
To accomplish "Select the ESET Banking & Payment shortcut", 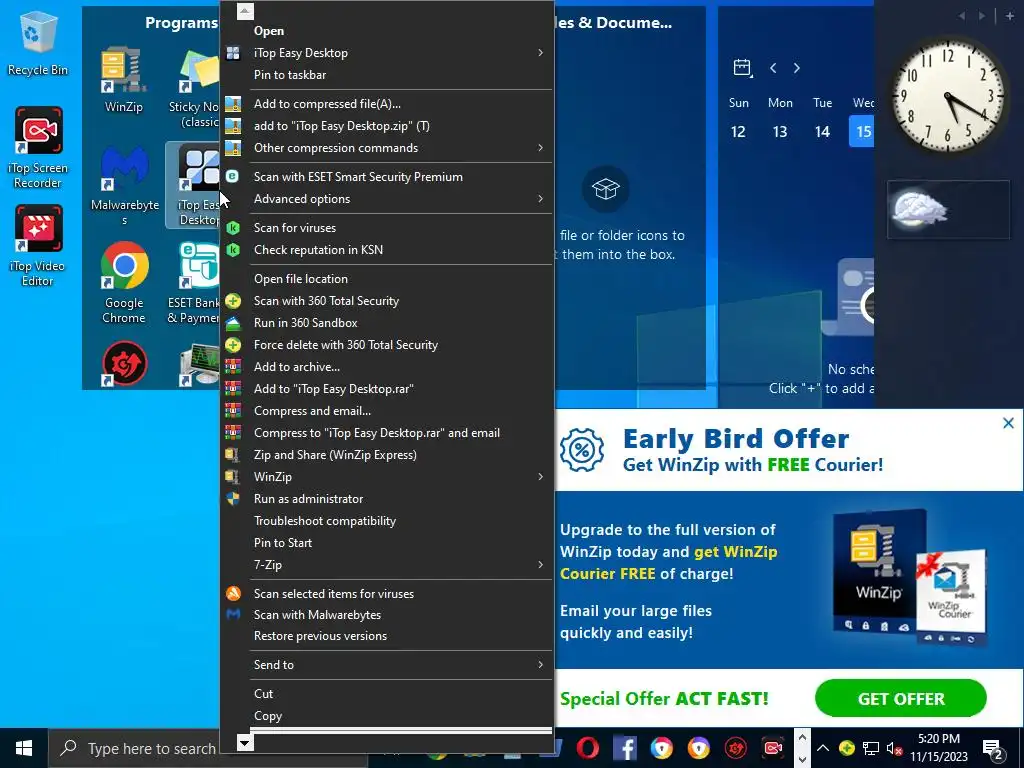I will [195, 282].
